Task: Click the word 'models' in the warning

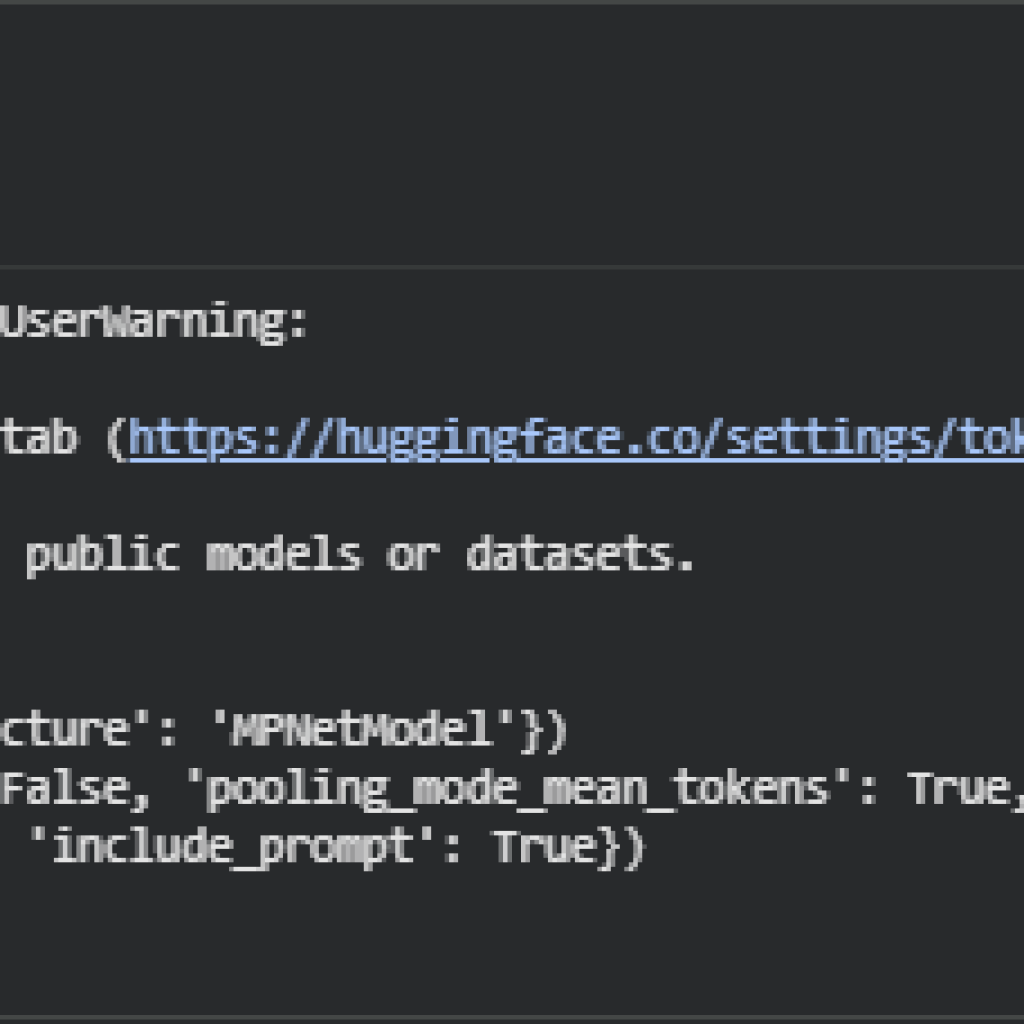Action: click(283, 553)
